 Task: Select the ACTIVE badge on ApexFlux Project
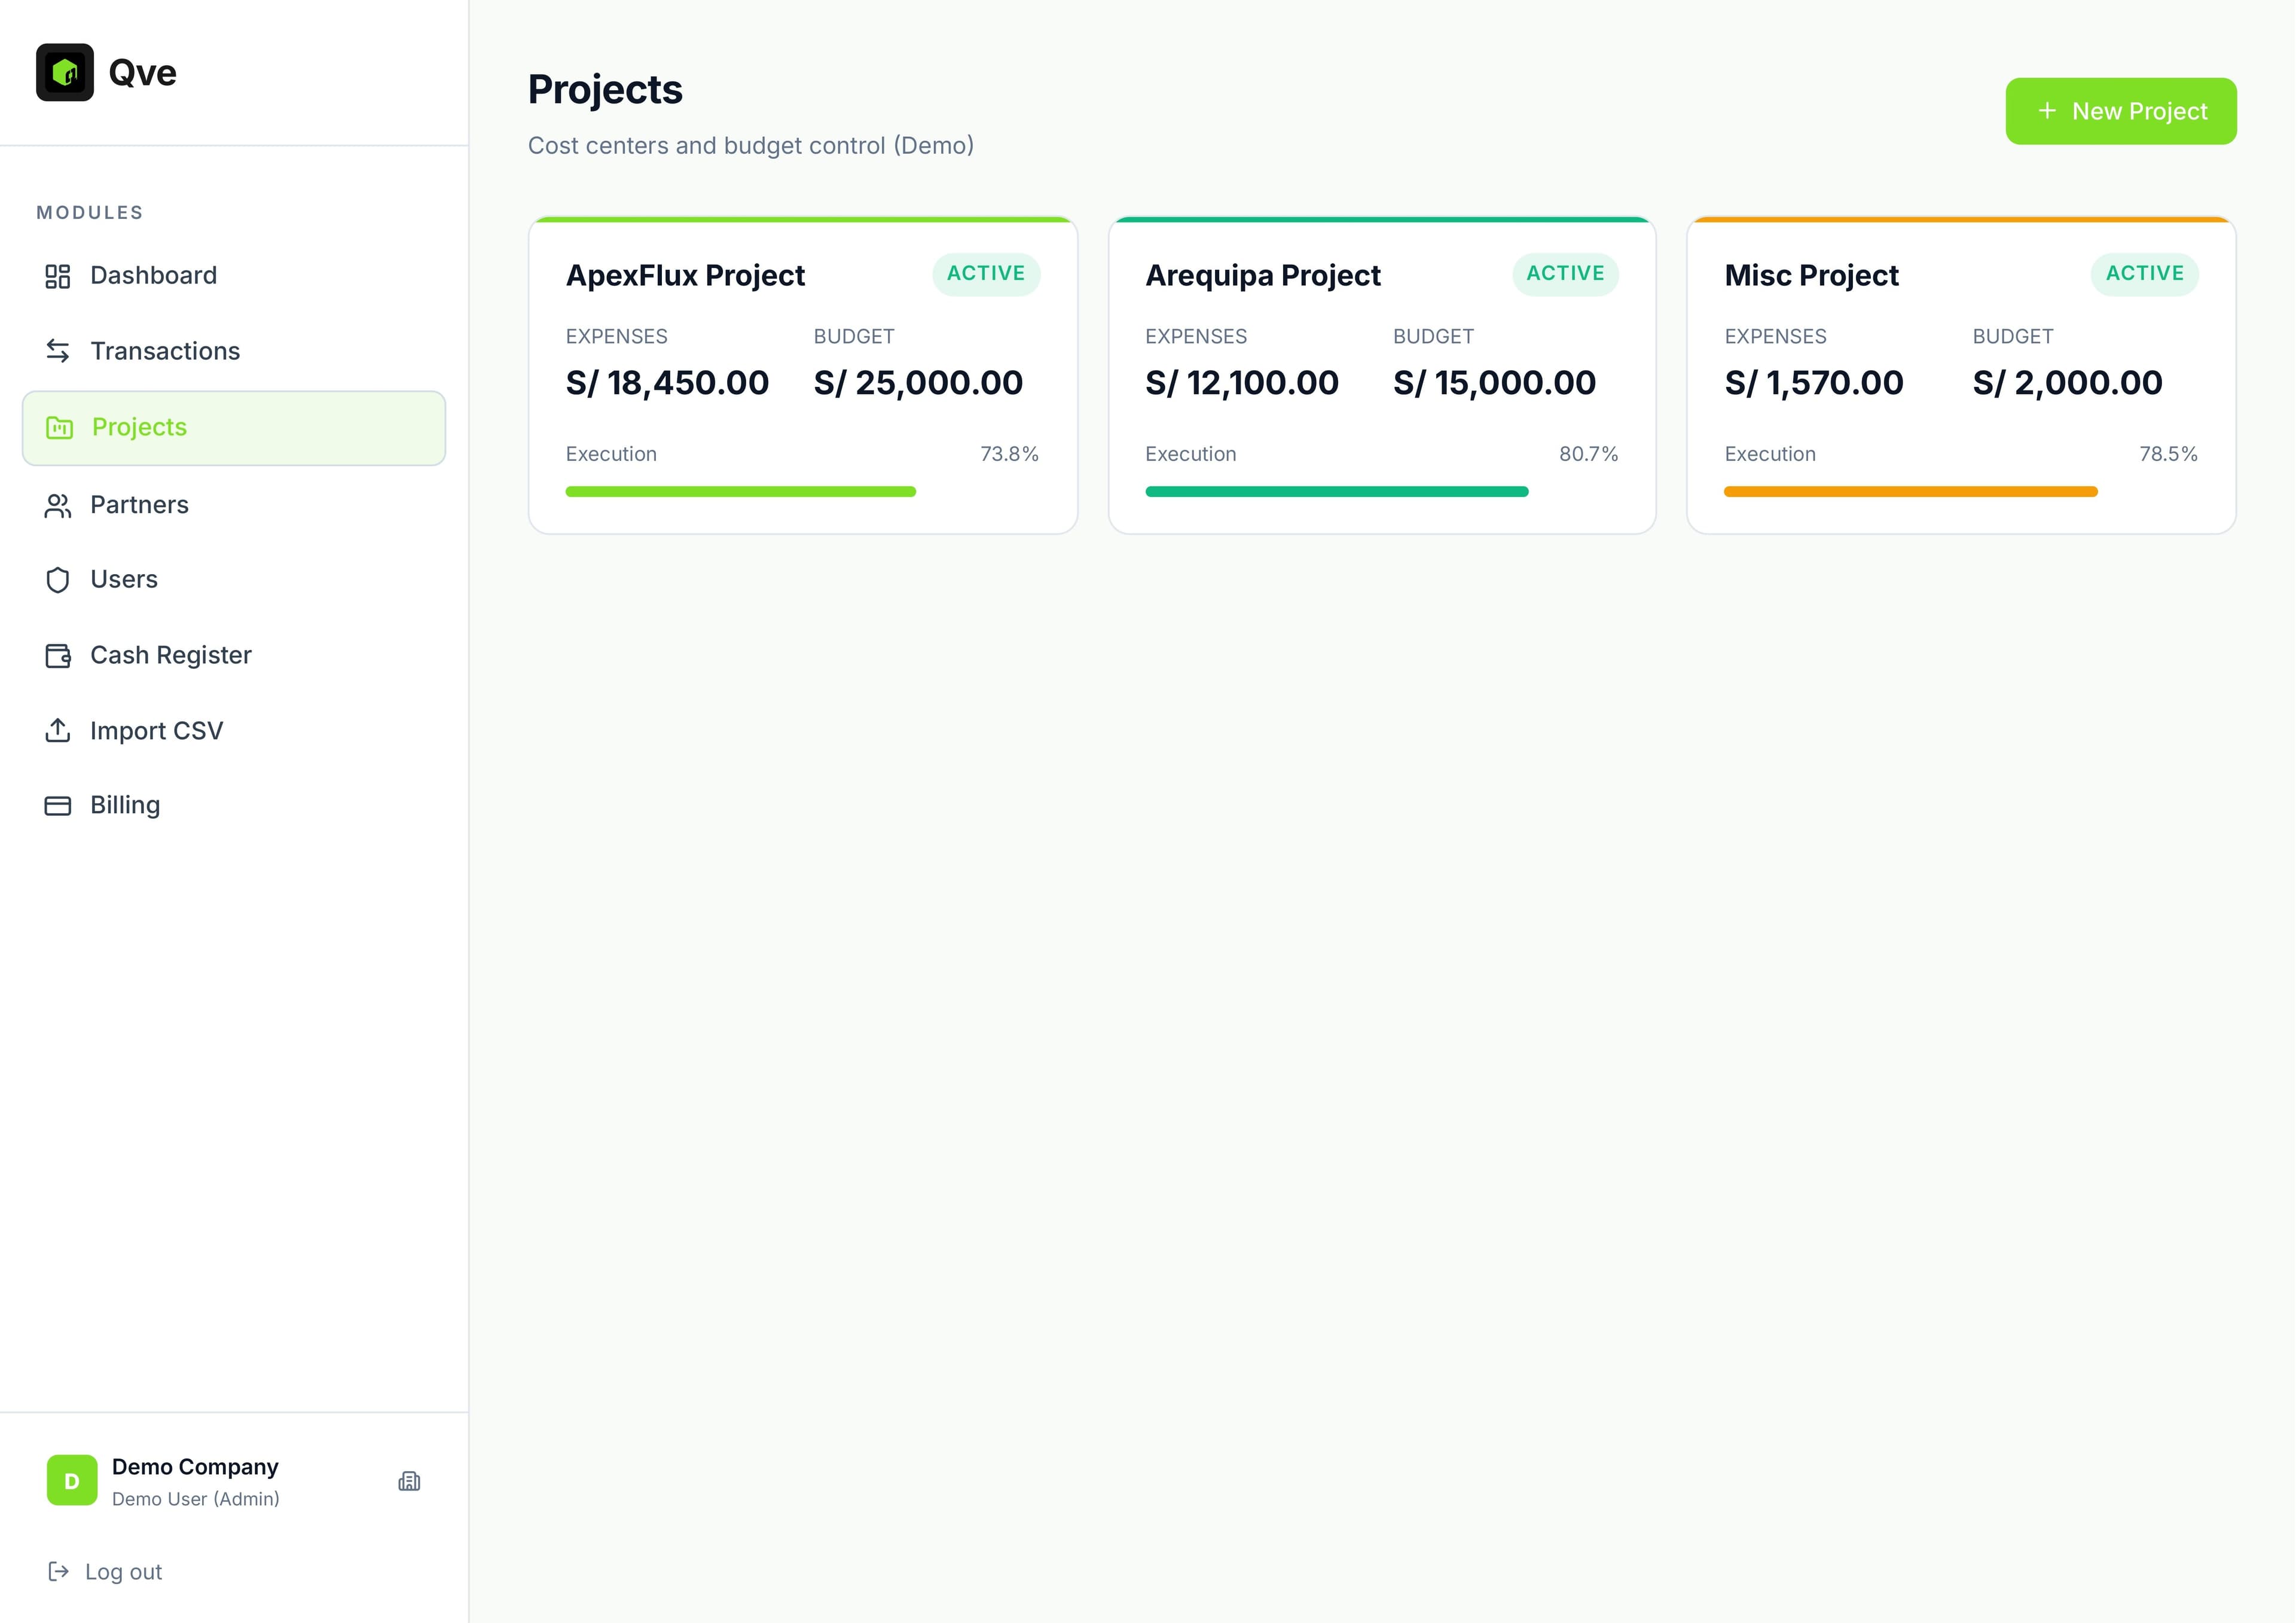point(986,273)
